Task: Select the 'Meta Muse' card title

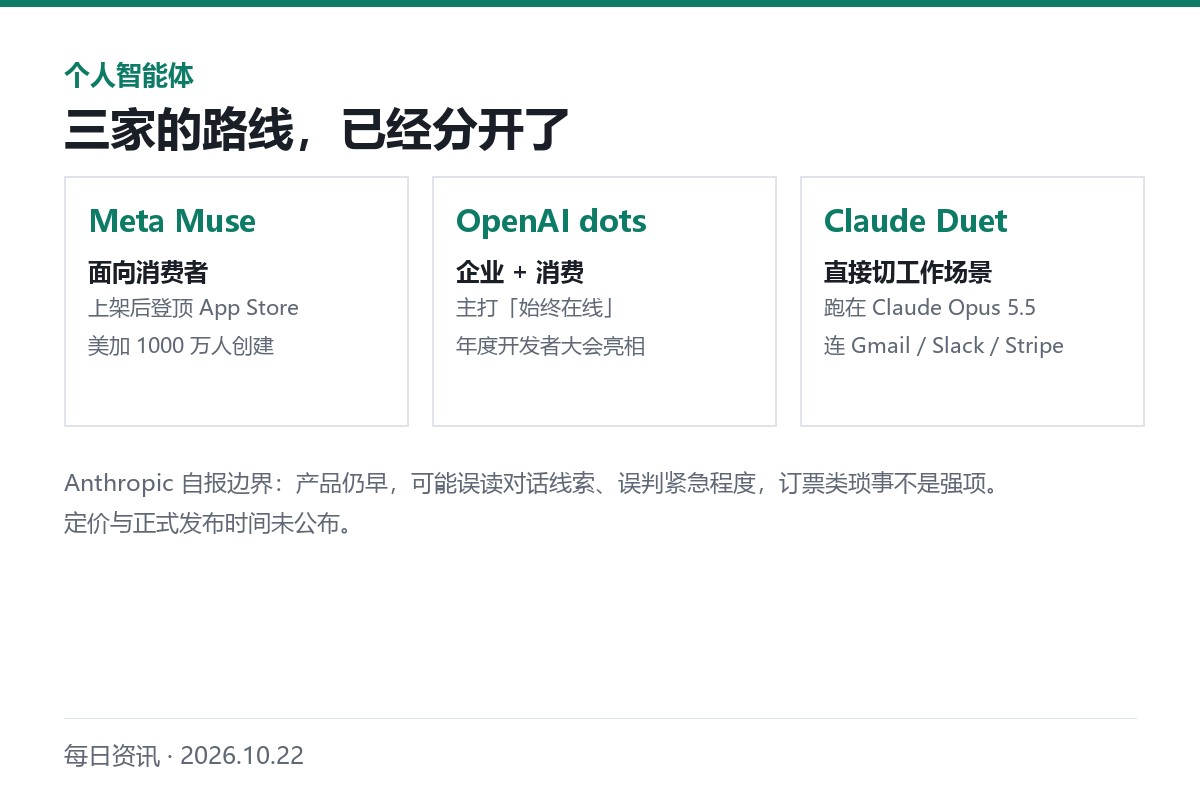Action: coord(172,221)
